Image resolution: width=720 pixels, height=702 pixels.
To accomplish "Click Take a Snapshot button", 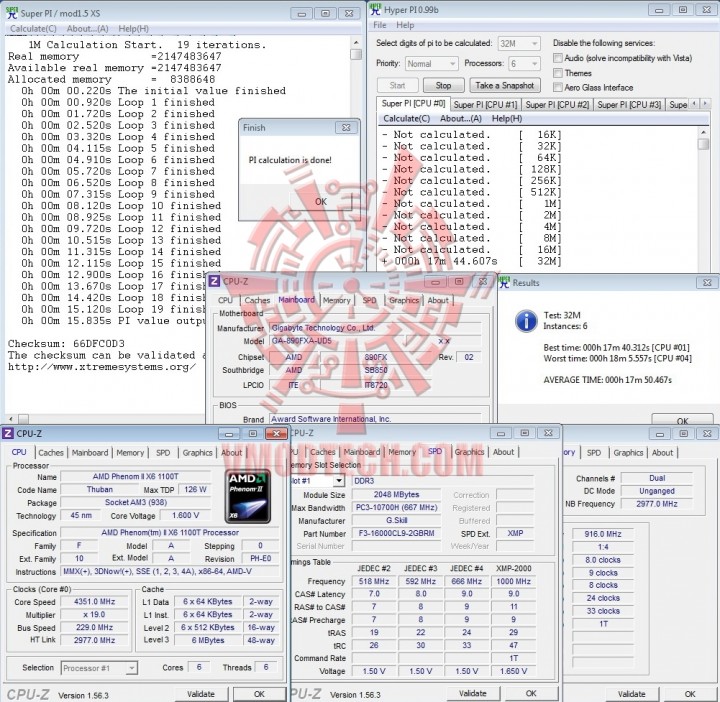I will 505,85.
